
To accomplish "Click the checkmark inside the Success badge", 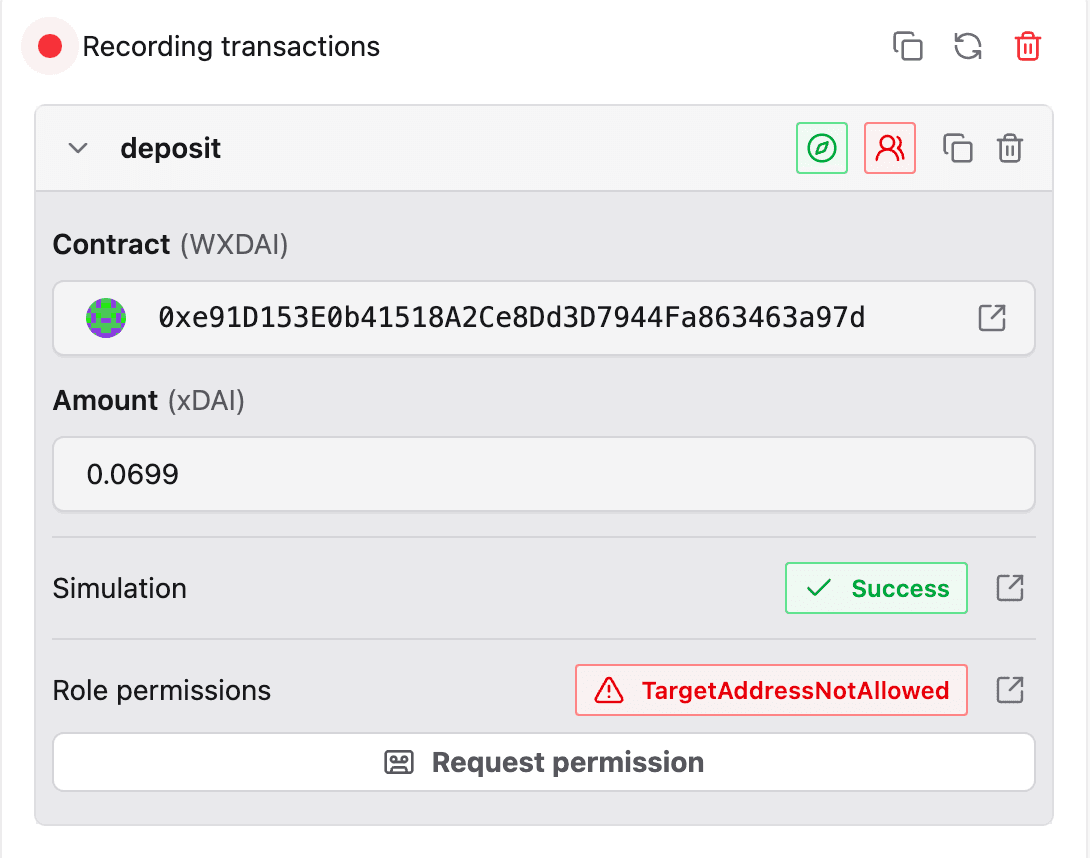I will pyautogui.click(x=817, y=588).
